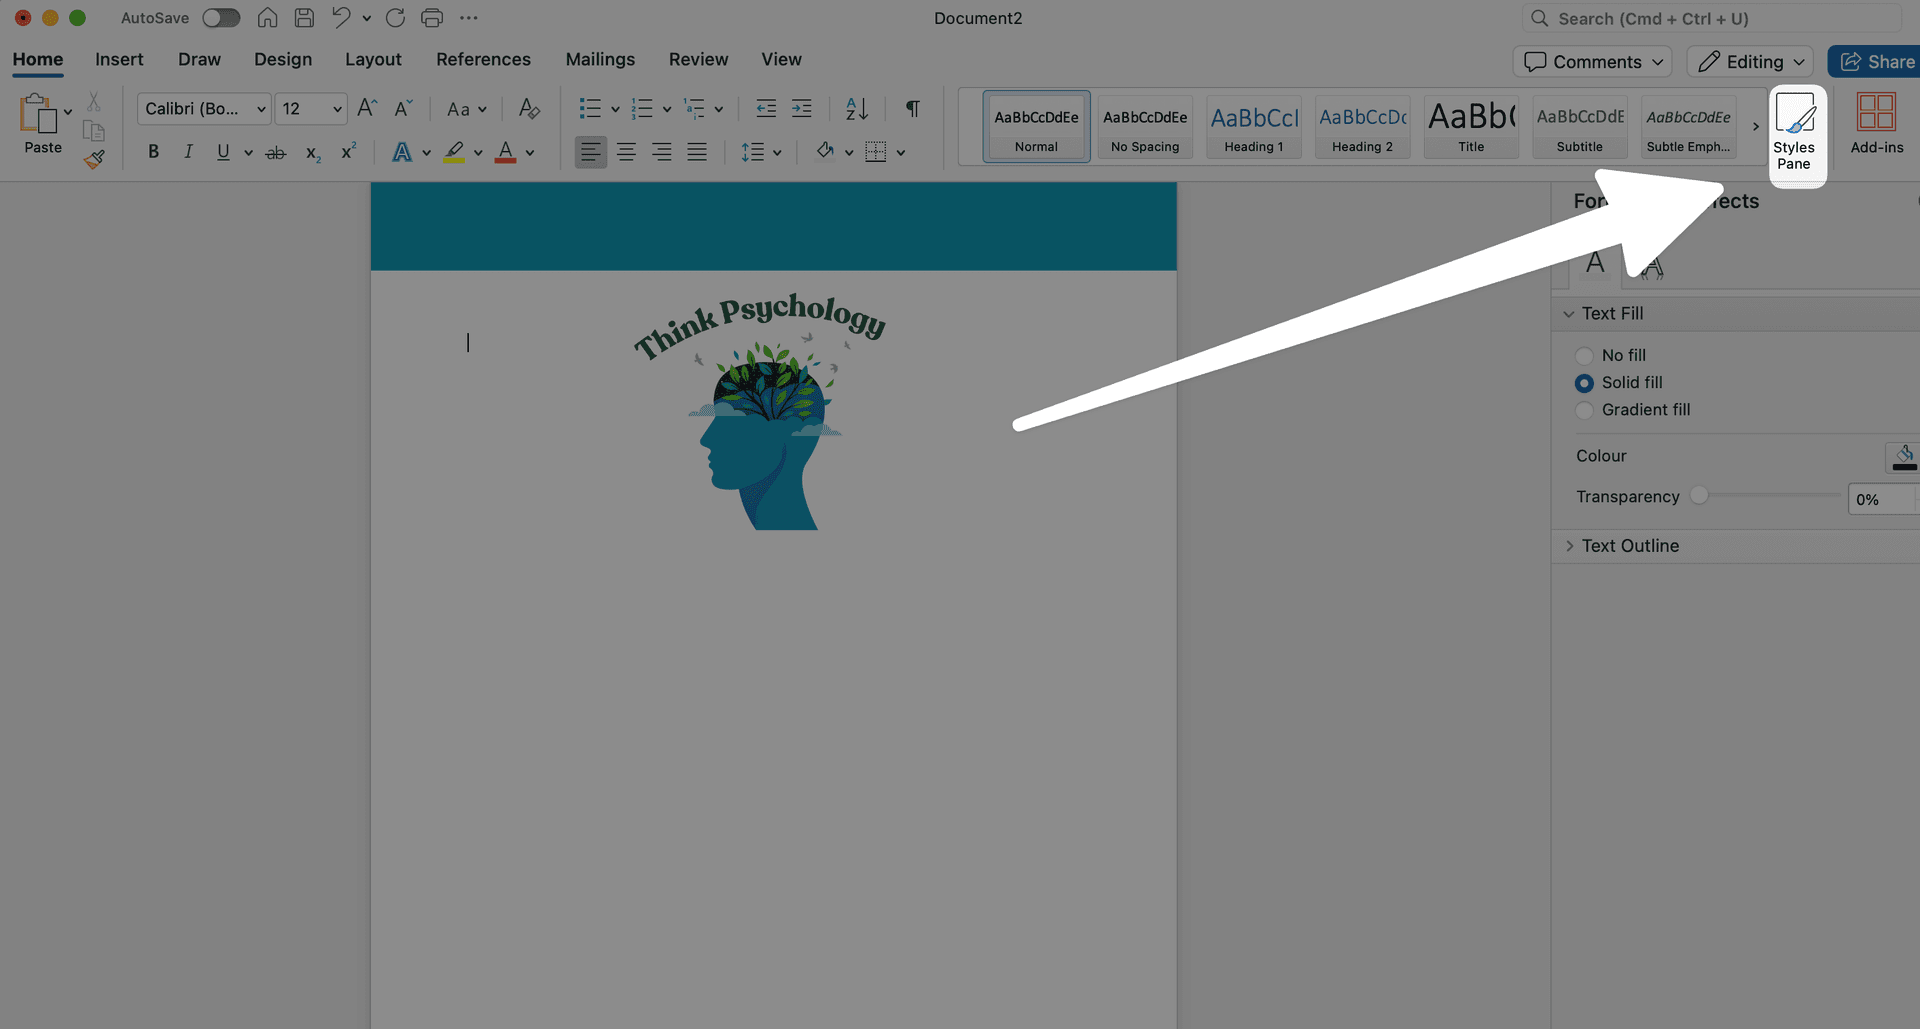Open the References tab

[483, 60]
